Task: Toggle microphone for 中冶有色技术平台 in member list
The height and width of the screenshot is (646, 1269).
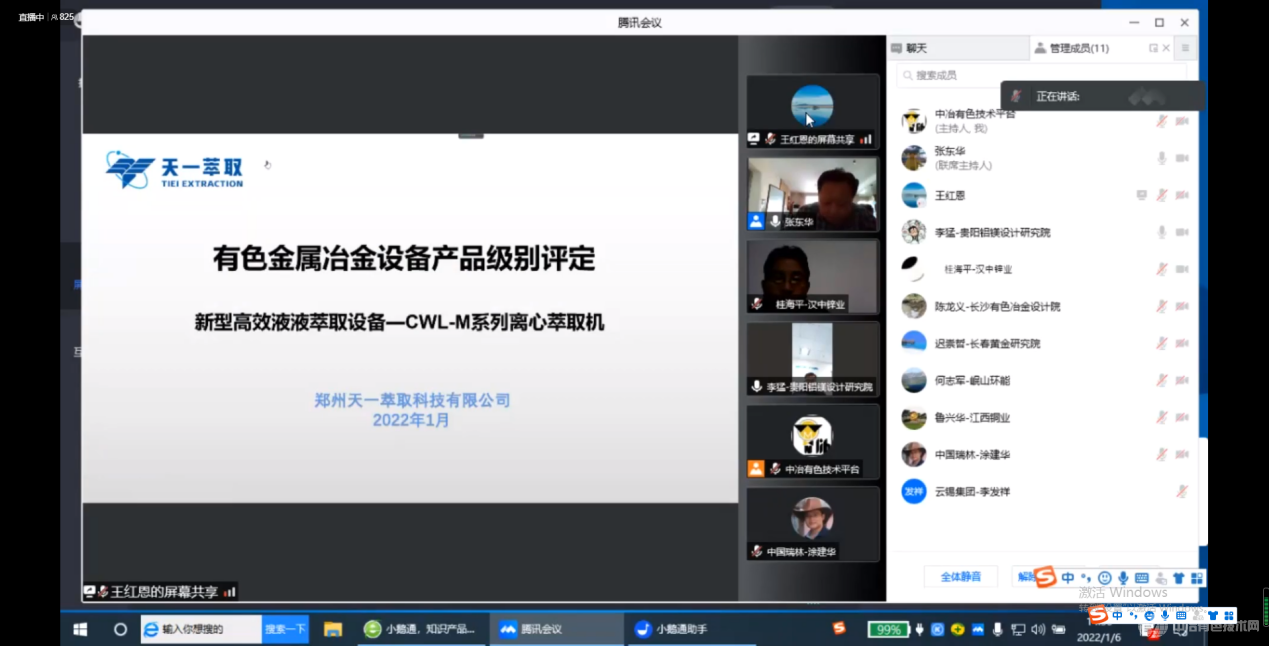Action: point(1161,121)
